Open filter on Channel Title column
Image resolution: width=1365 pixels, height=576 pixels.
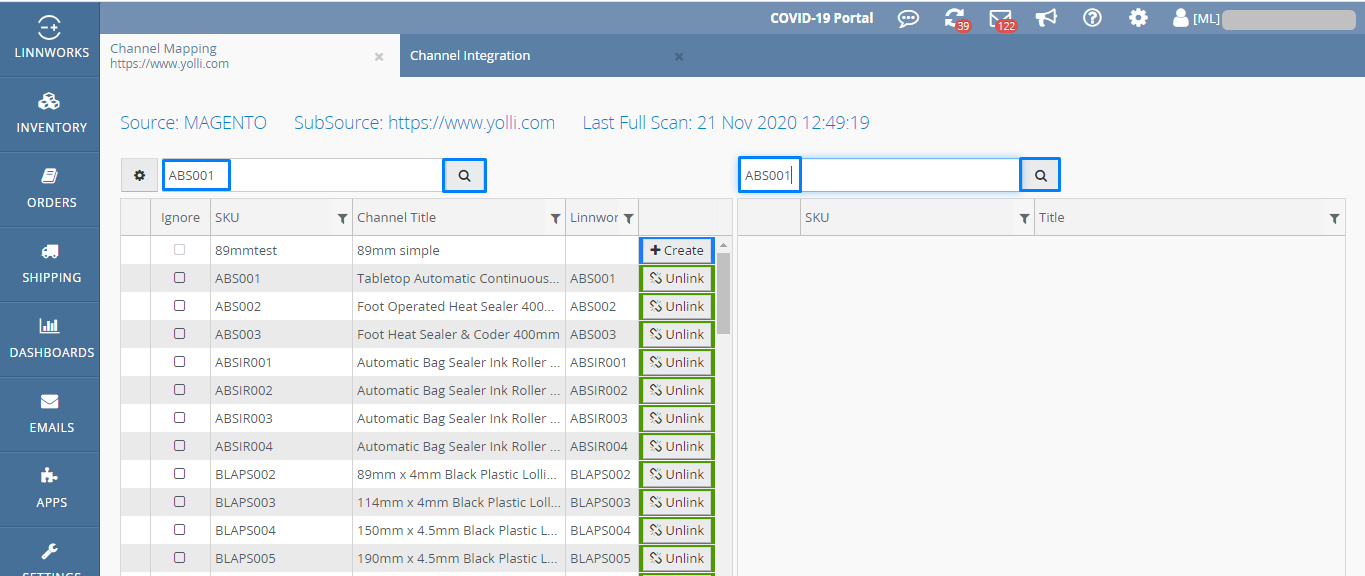point(556,218)
